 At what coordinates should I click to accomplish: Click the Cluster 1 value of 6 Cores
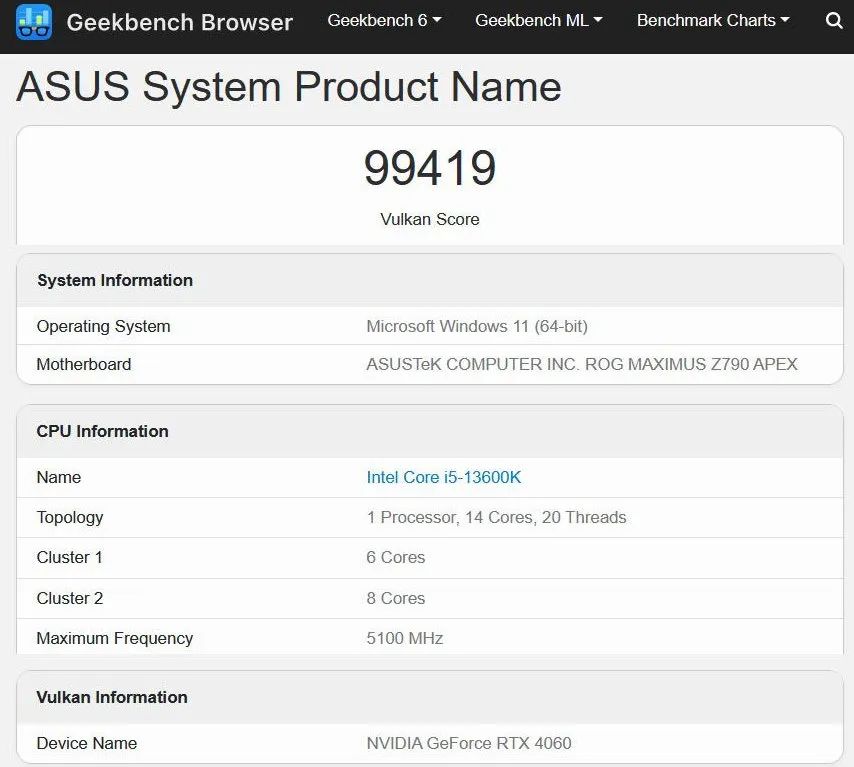(395, 557)
